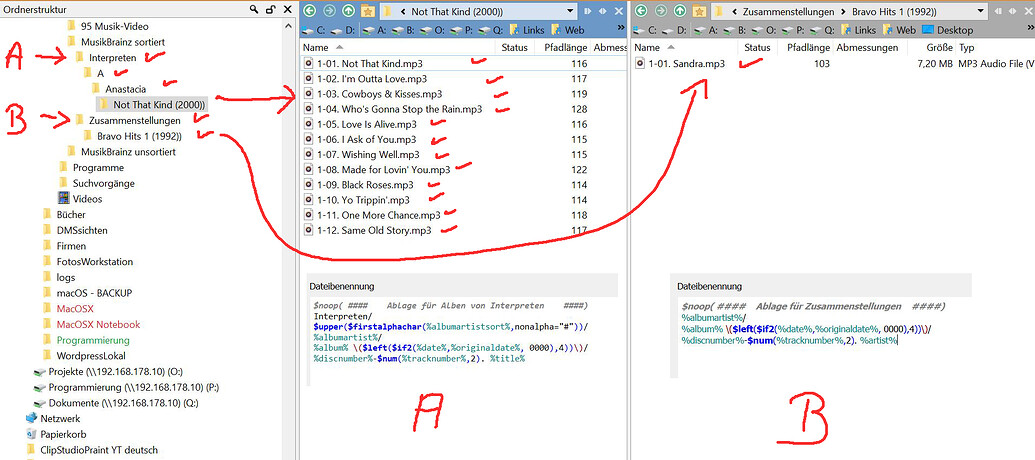Open drive D: in left pane toolbar

pos(345,30)
